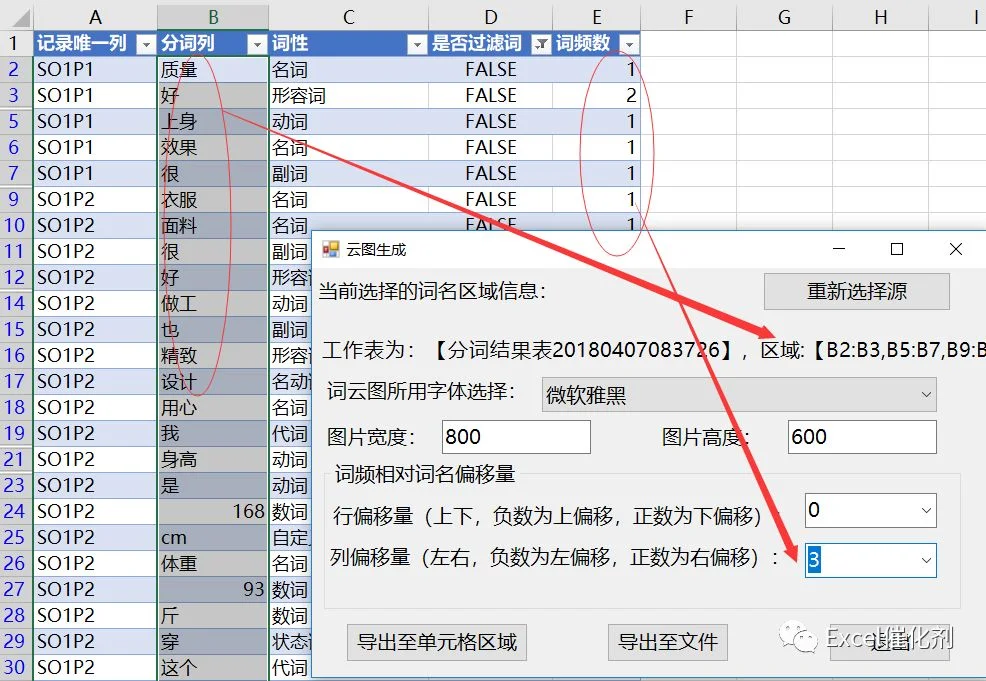Screen dimensions: 986x681
Task: Close the 云图生成 dialog
Action: click(956, 250)
